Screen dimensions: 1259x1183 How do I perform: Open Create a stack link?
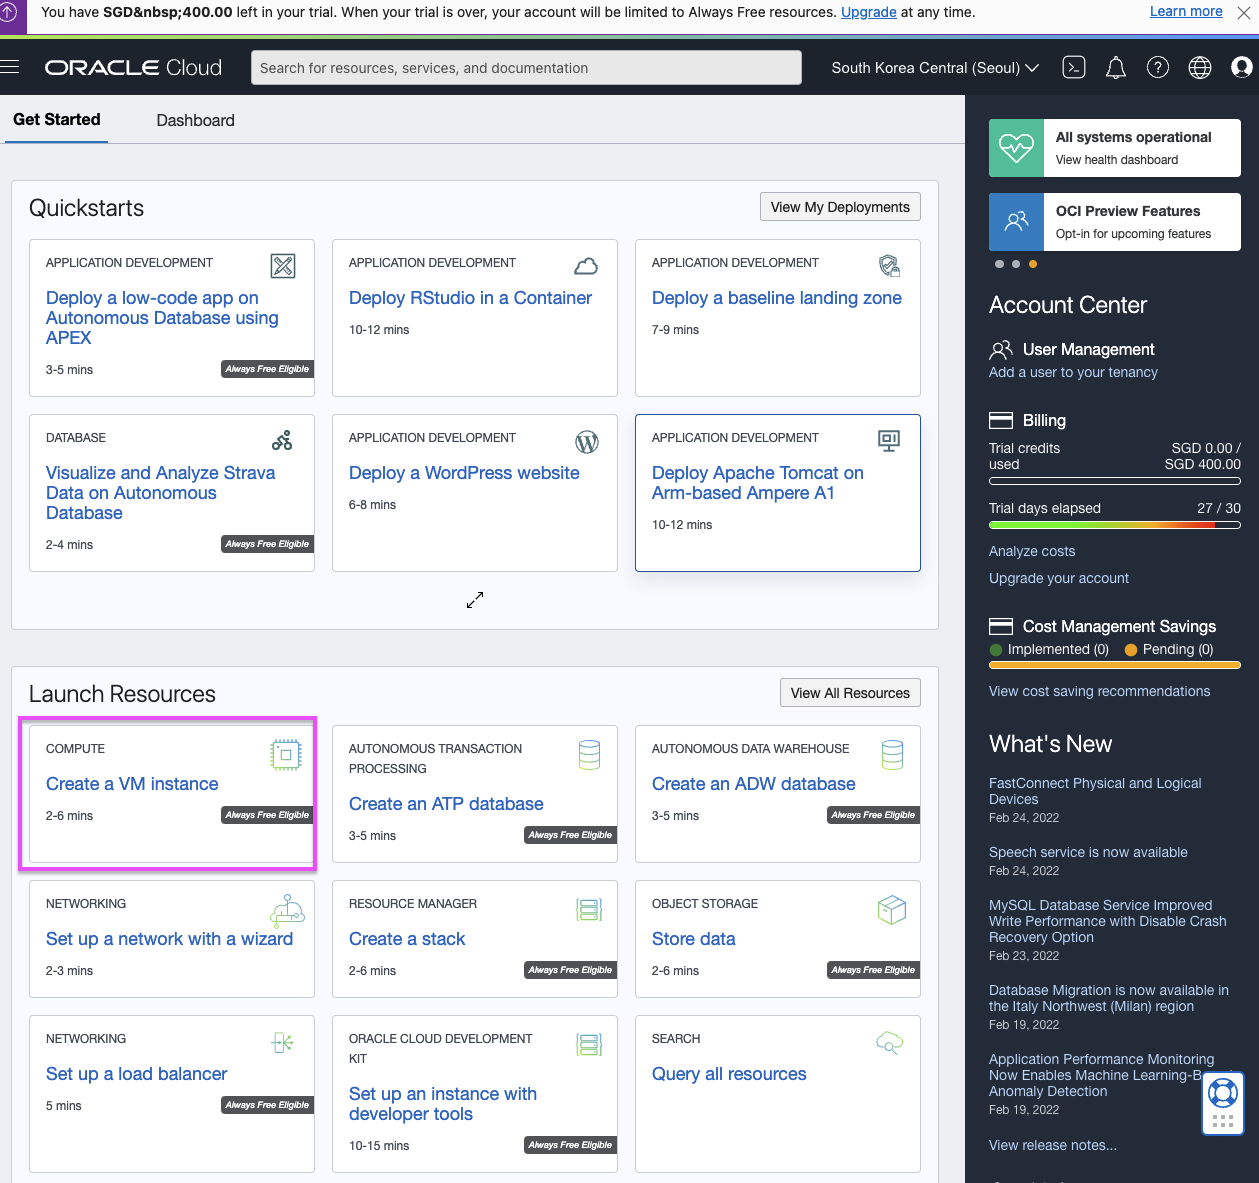(x=407, y=939)
